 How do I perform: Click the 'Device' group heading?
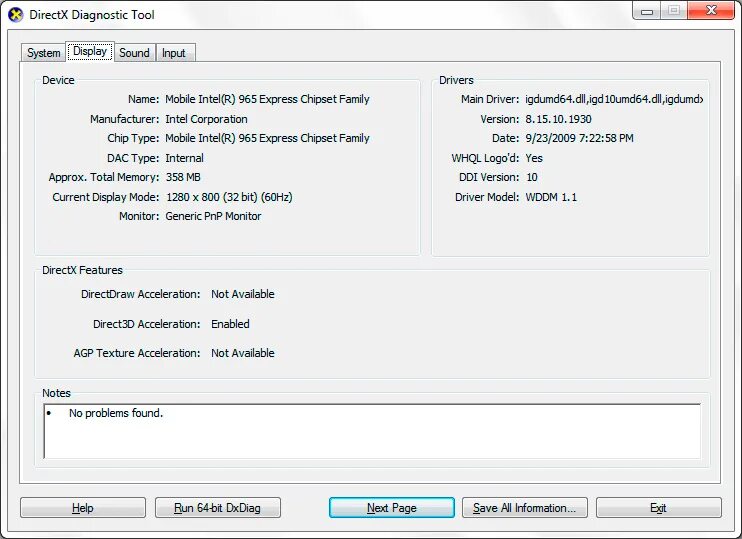point(58,80)
